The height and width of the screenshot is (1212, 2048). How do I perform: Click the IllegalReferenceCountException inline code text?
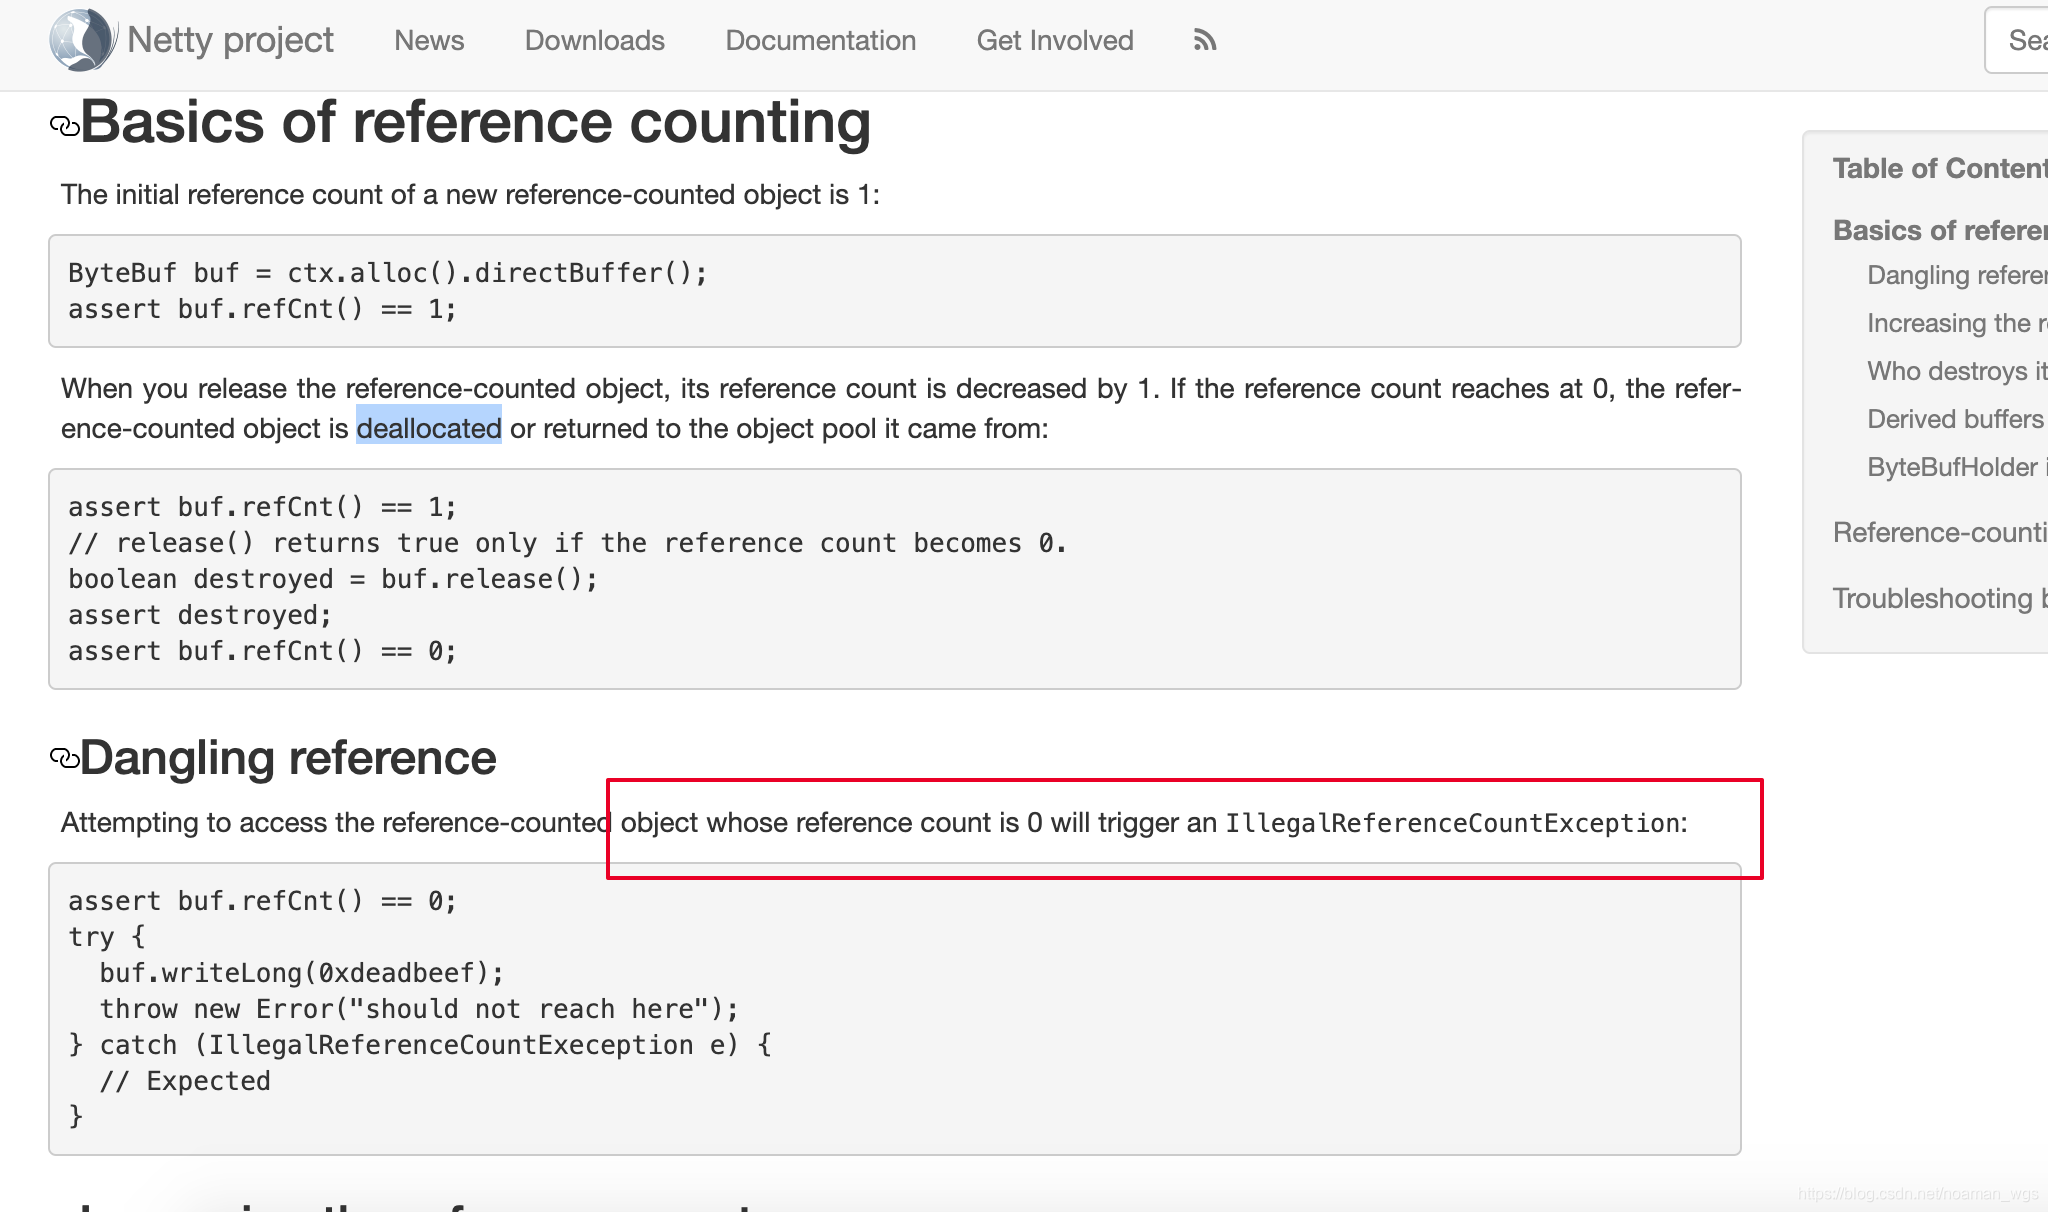pos(1452,823)
